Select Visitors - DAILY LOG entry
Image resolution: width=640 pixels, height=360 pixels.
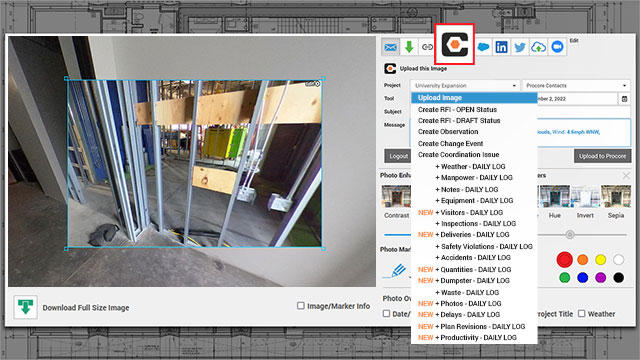point(460,212)
